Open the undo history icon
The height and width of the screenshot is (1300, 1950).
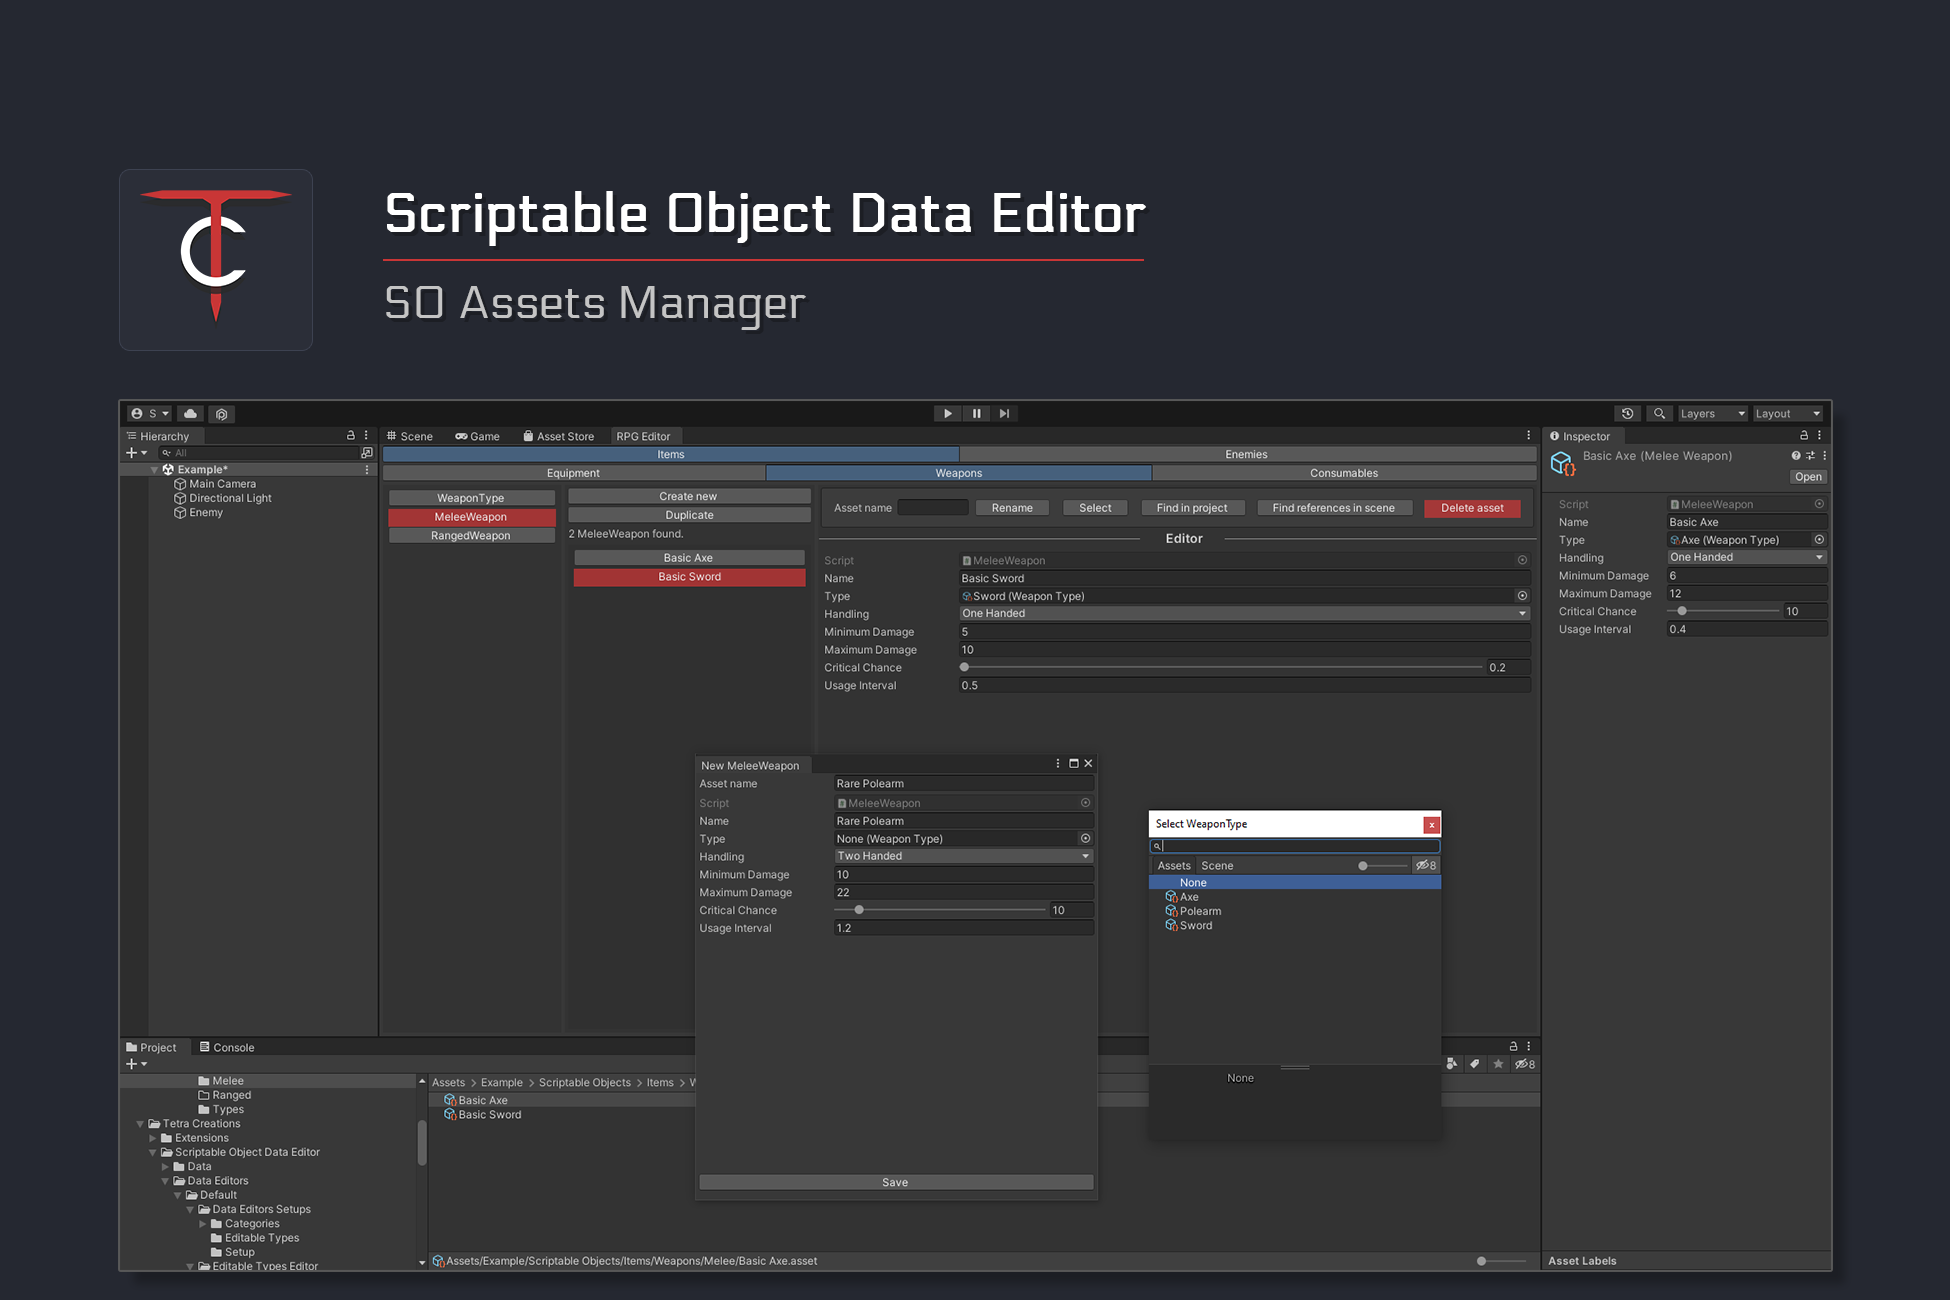[x=1628, y=413]
